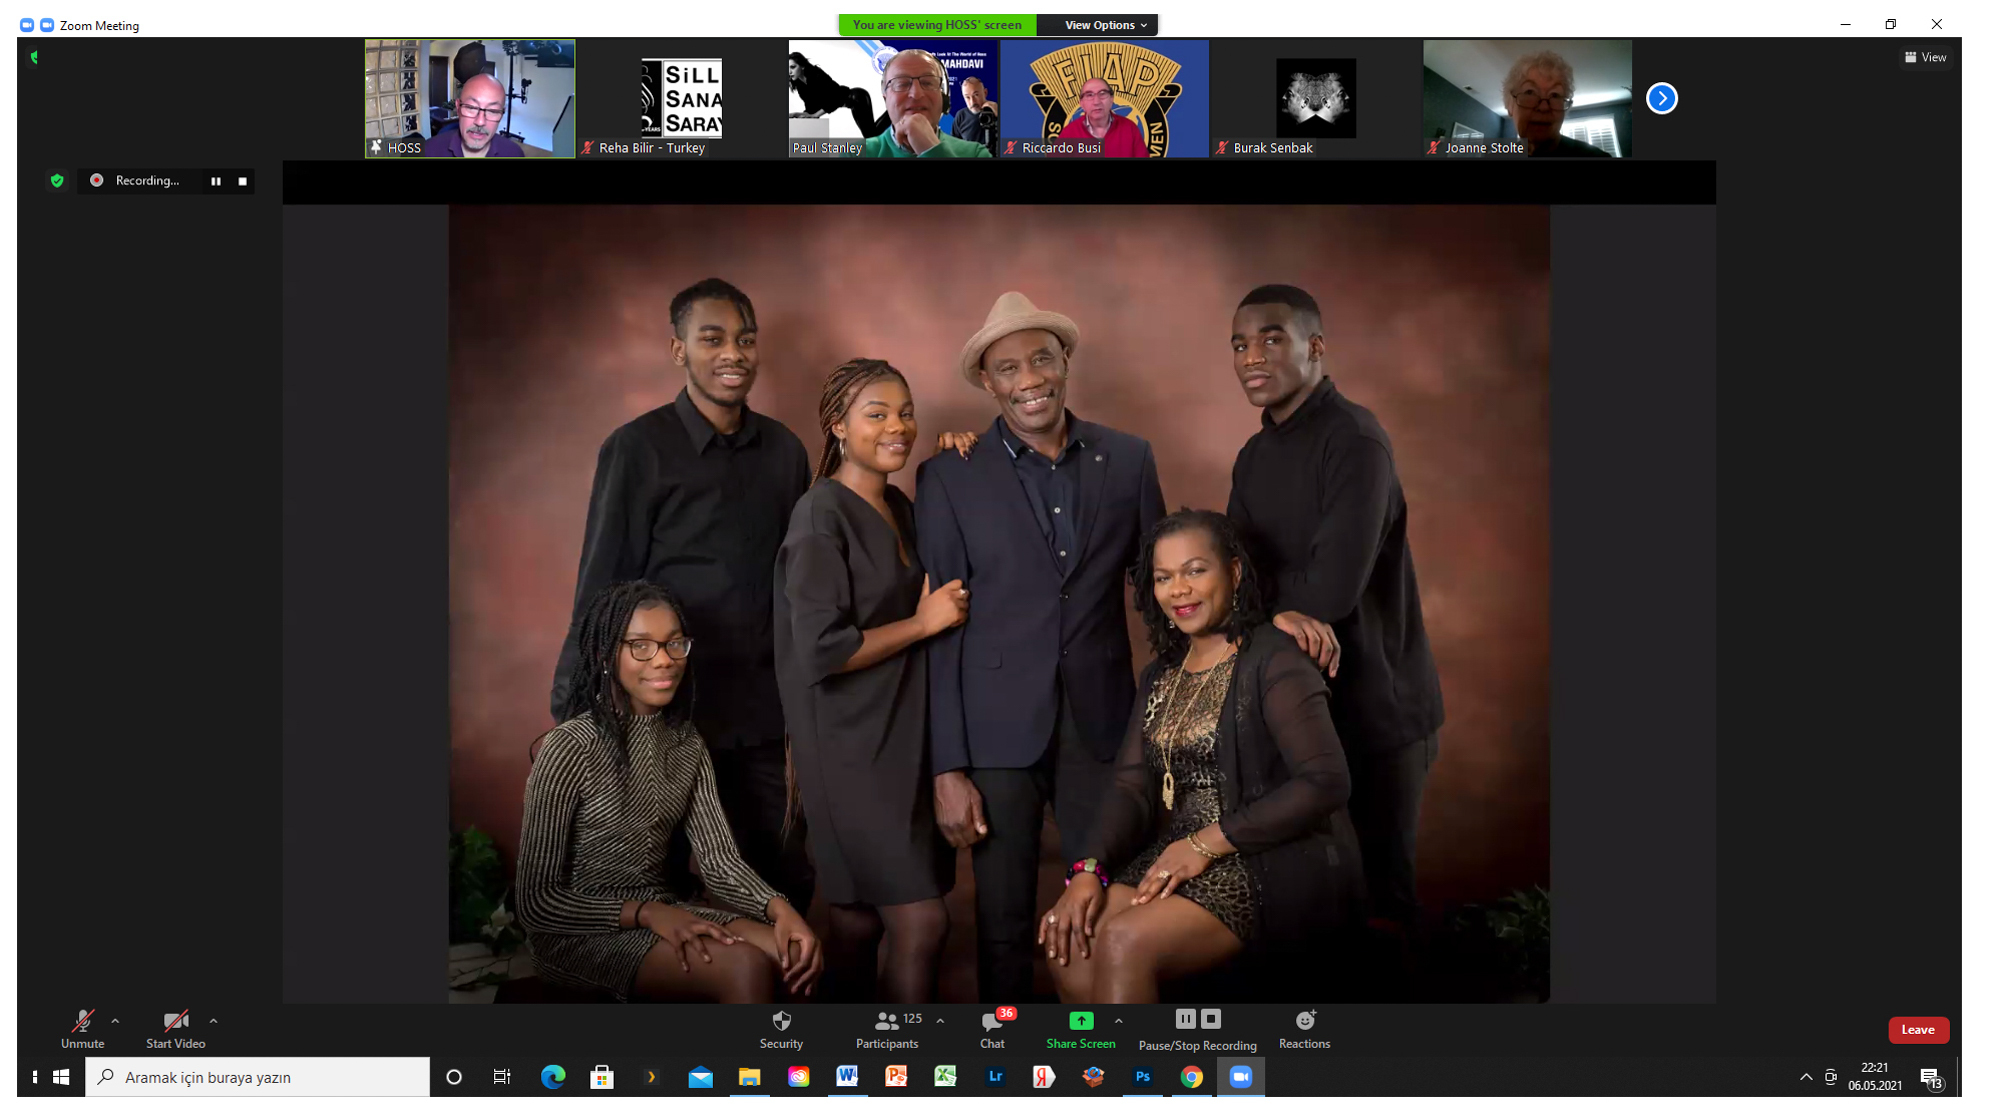Show hidden system tray icons
The width and height of the screenshot is (2000, 1111).
(1806, 1077)
